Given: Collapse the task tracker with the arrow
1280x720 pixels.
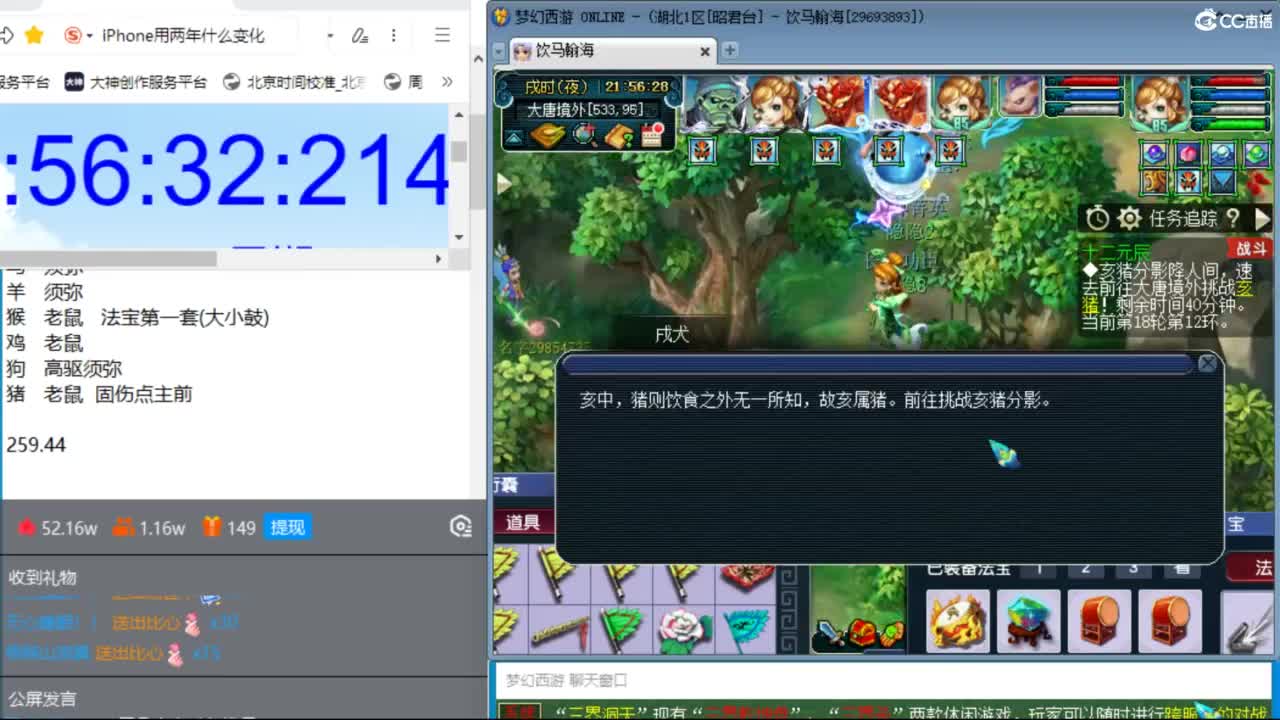Looking at the screenshot, I should click(x=1262, y=219).
